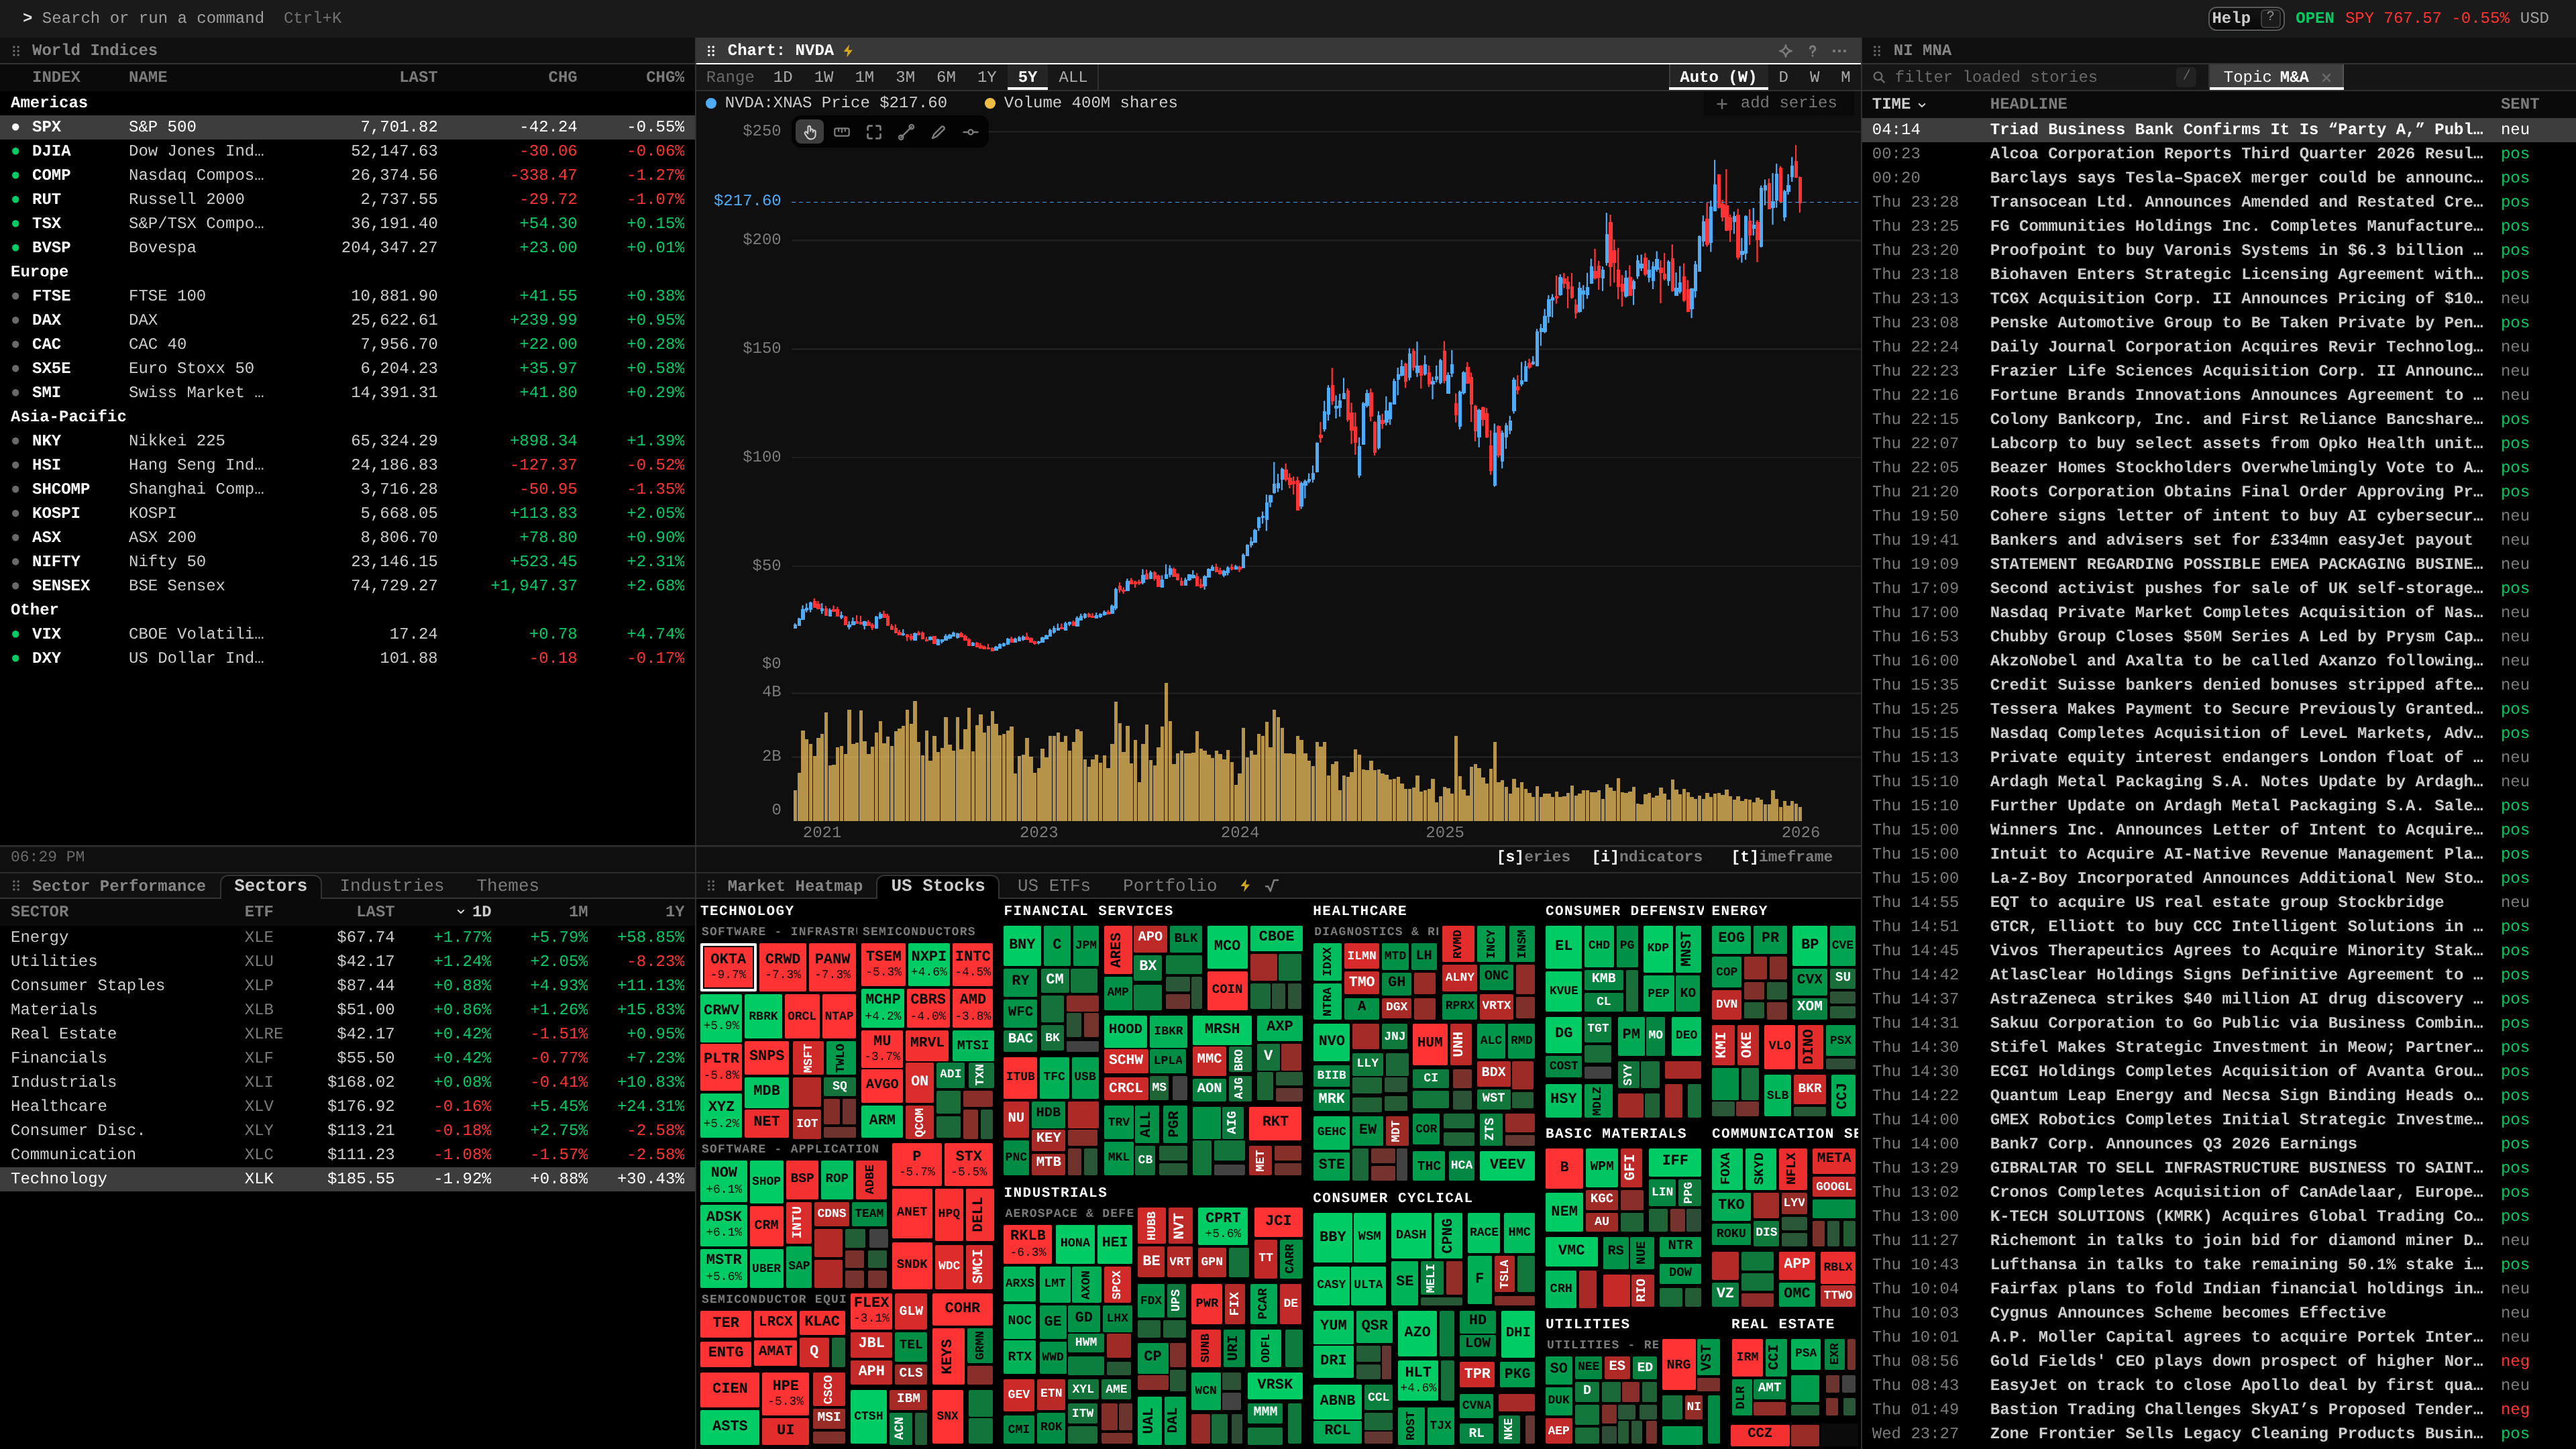Switch chart interval to M
Screen dimensions: 2576x1449
pos(1845,77)
